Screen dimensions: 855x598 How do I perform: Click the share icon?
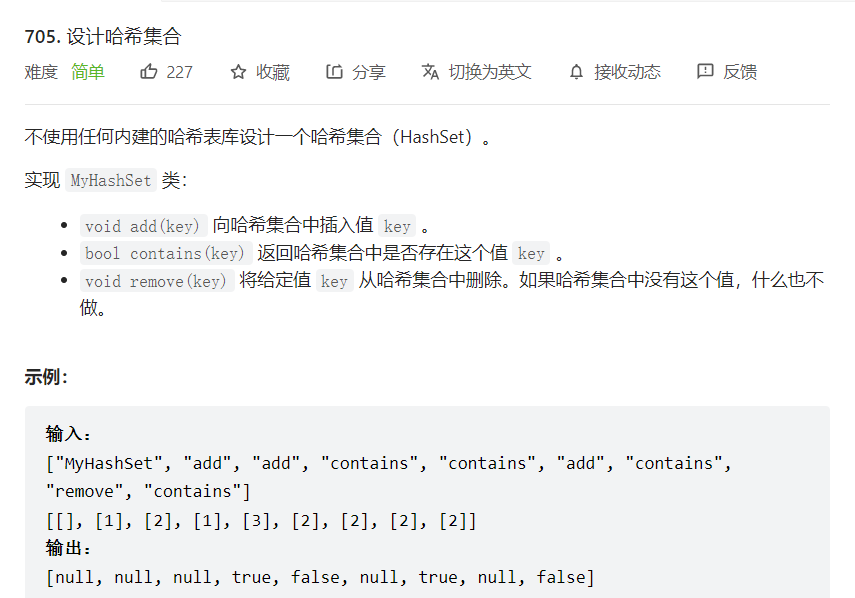click(x=334, y=71)
